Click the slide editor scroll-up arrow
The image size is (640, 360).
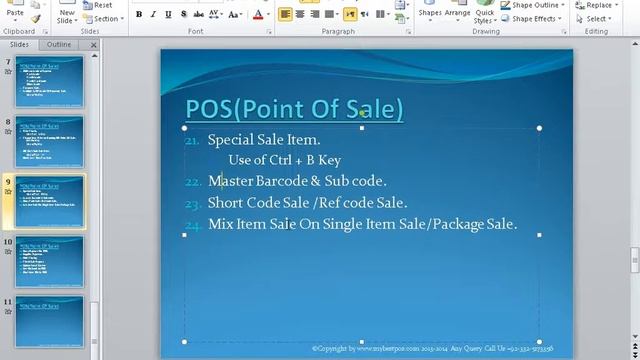point(635,44)
